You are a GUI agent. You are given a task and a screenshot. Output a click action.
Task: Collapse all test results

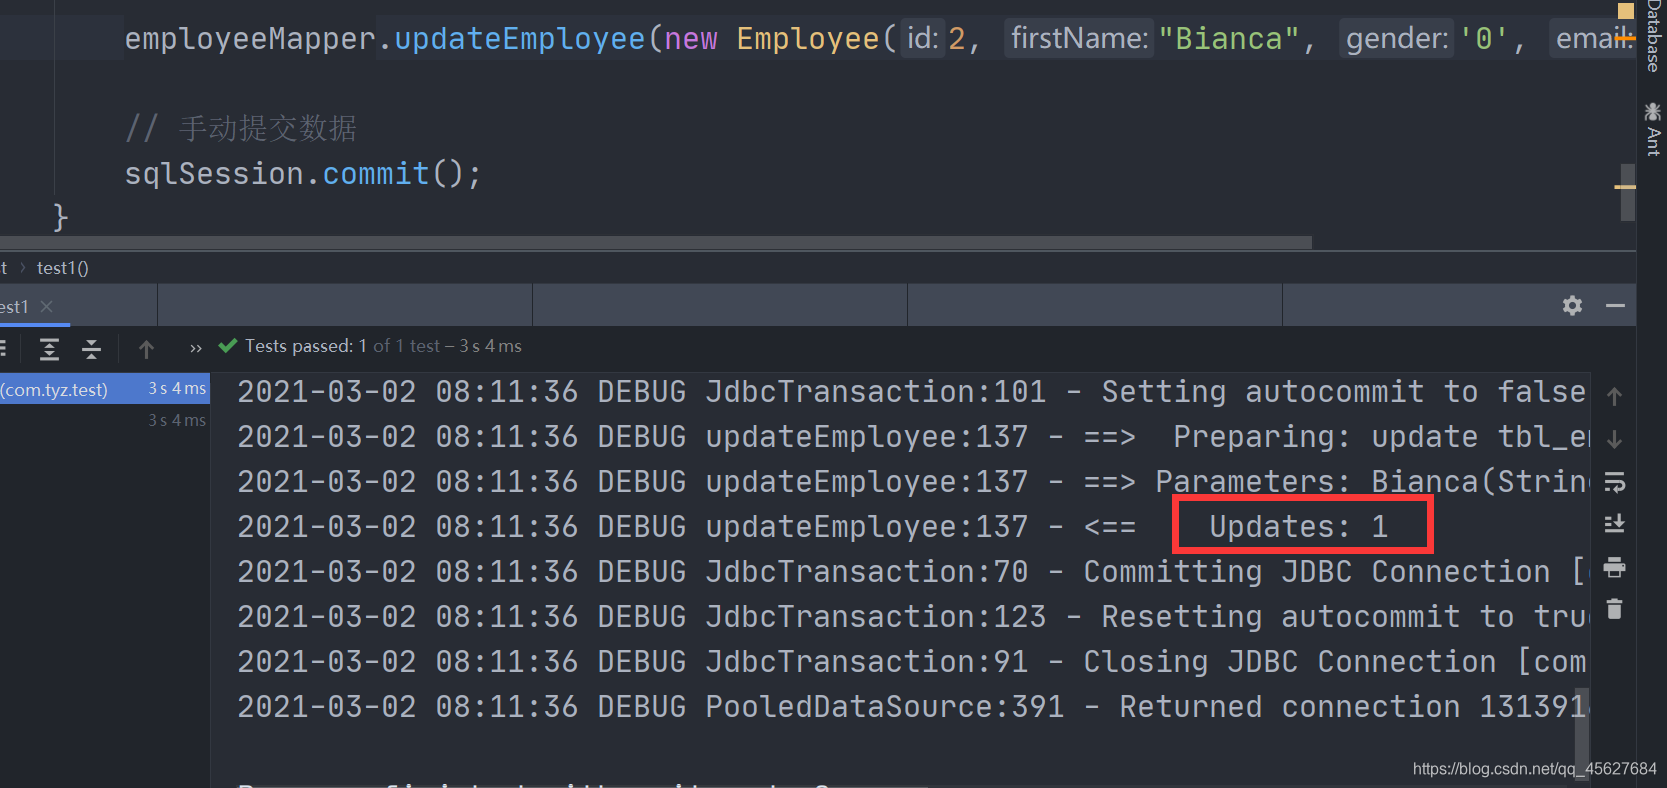[91, 349]
